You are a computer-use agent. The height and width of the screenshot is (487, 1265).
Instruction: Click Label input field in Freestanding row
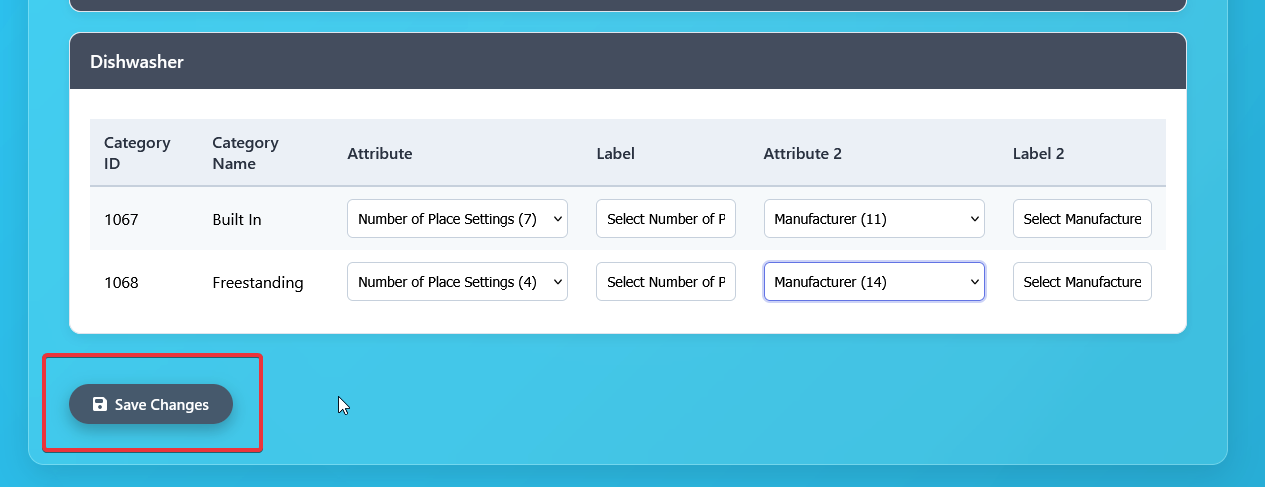tap(665, 282)
